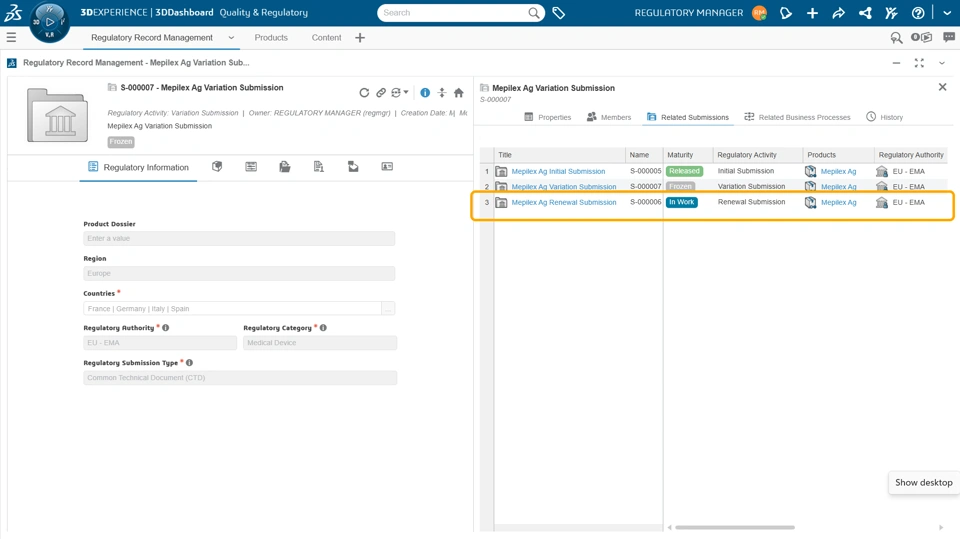Click the Show desktop button
Image resolution: width=960 pixels, height=539 pixels.
pos(923,483)
